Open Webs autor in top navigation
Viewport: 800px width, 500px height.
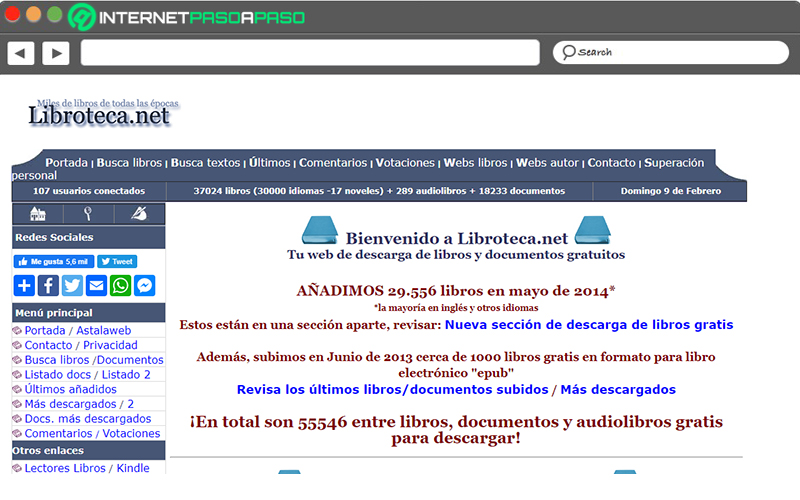click(x=547, y=163)
